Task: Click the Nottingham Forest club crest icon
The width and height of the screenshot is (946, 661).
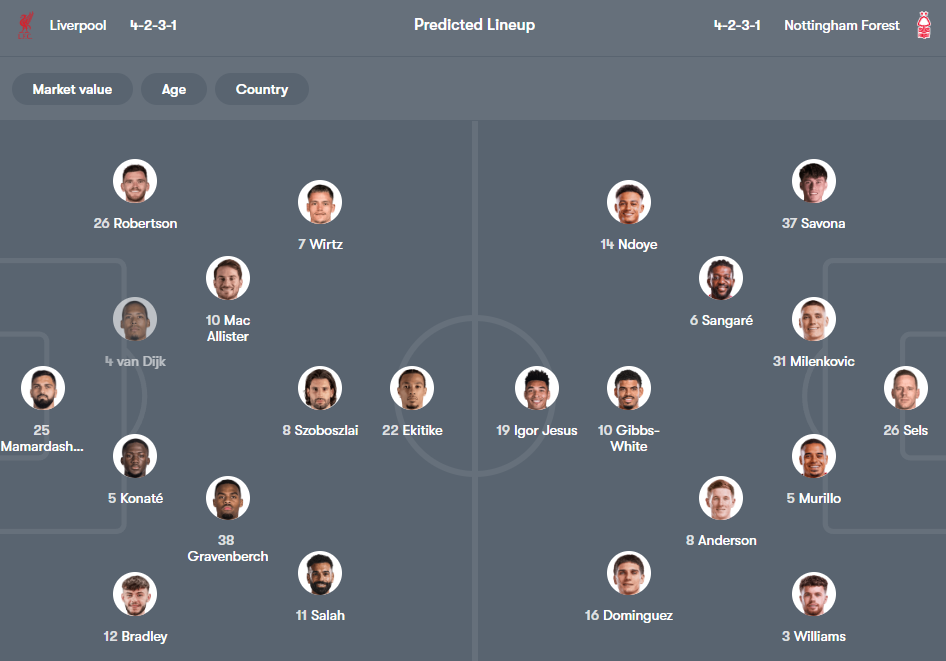Action: click(x=923, y=25)
